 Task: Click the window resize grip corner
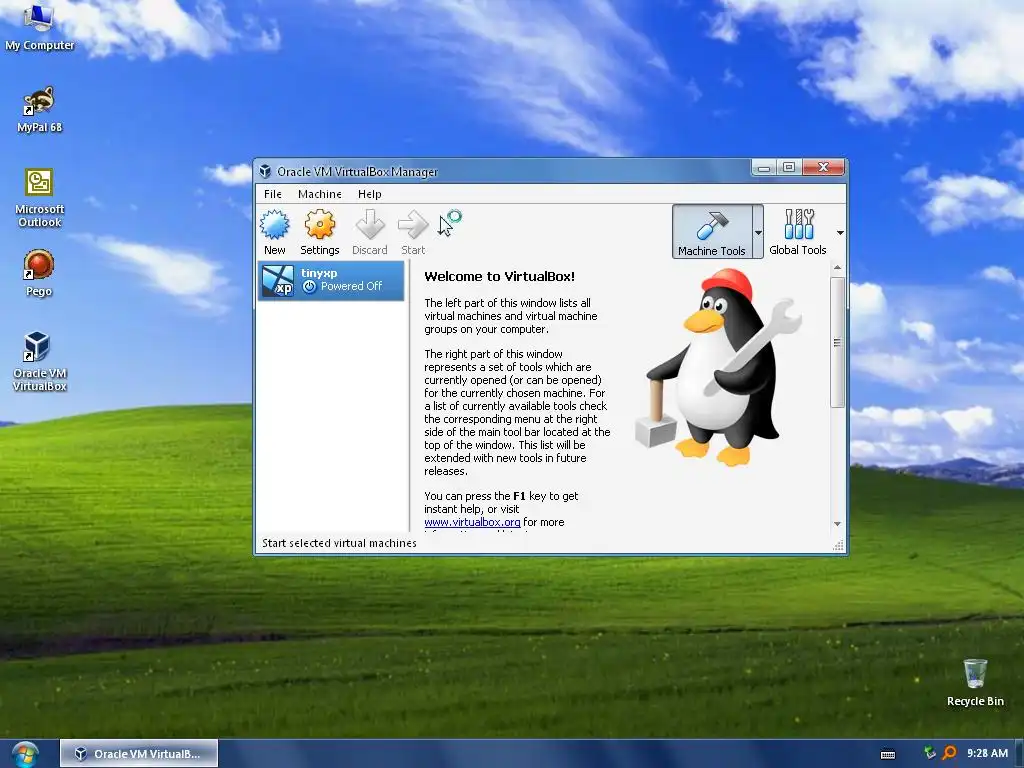[839, 546]
